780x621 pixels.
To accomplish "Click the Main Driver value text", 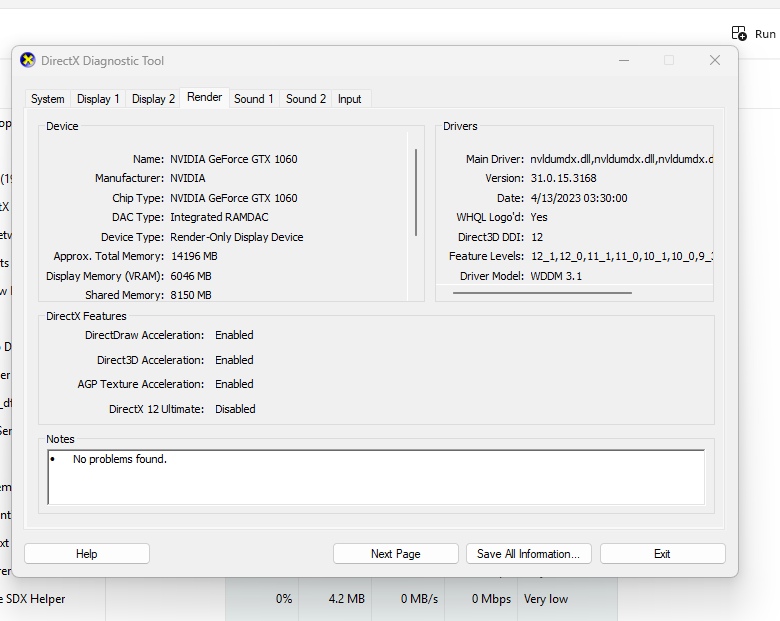I will (621, 159).
